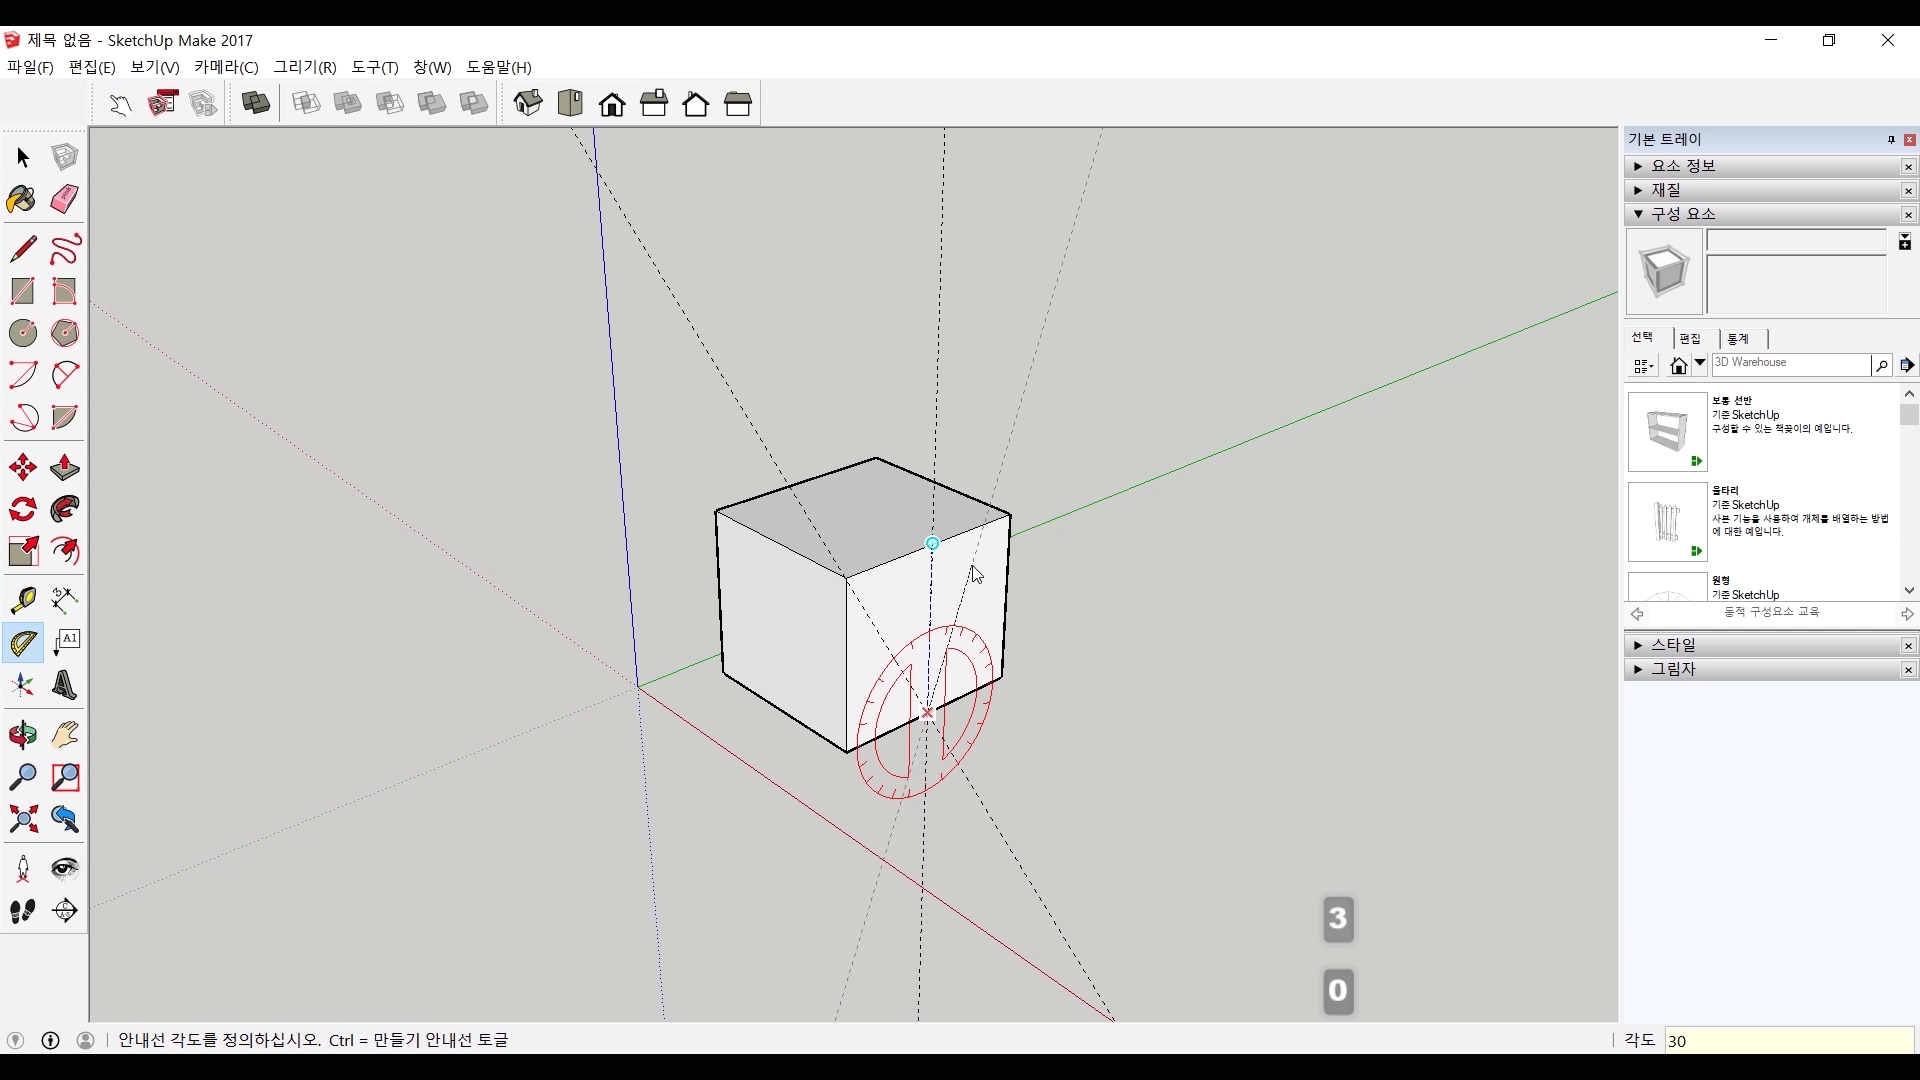Image resolution: width=1920 pixels, height=1080 pixels.
Task: Select the 보통 선반 component thumbnail
Action: coord(1667,432)
